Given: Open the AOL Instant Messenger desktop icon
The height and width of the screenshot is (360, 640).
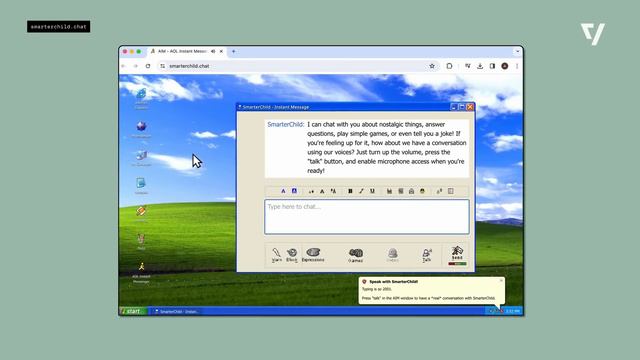Looking at the screenshot, I should [x=141, y=273].
